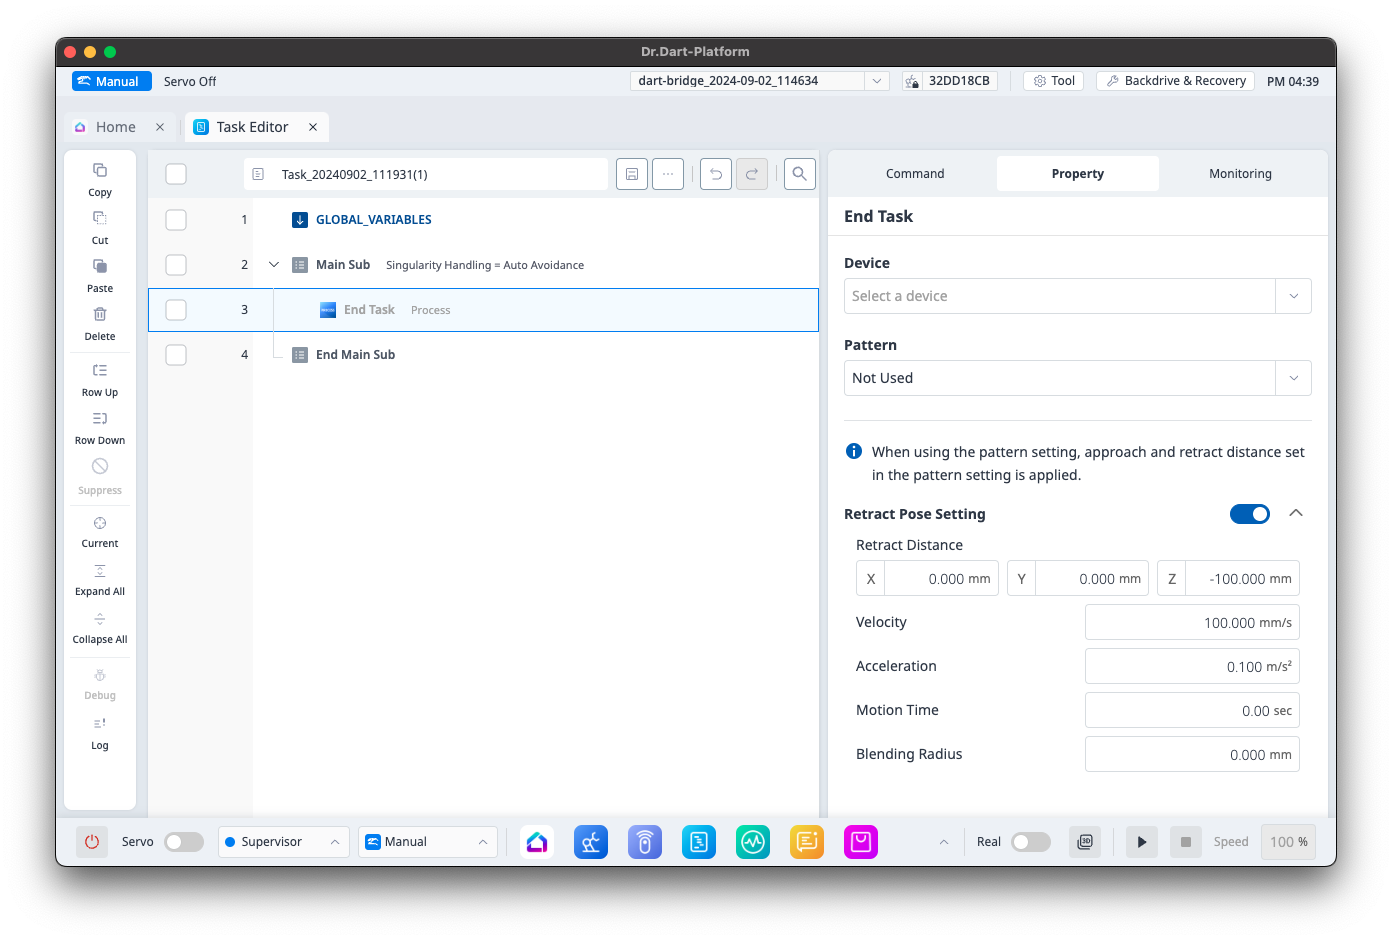Click the red power button icon
This screenshot has height=940, width=1392.
[x=92, y=842]
